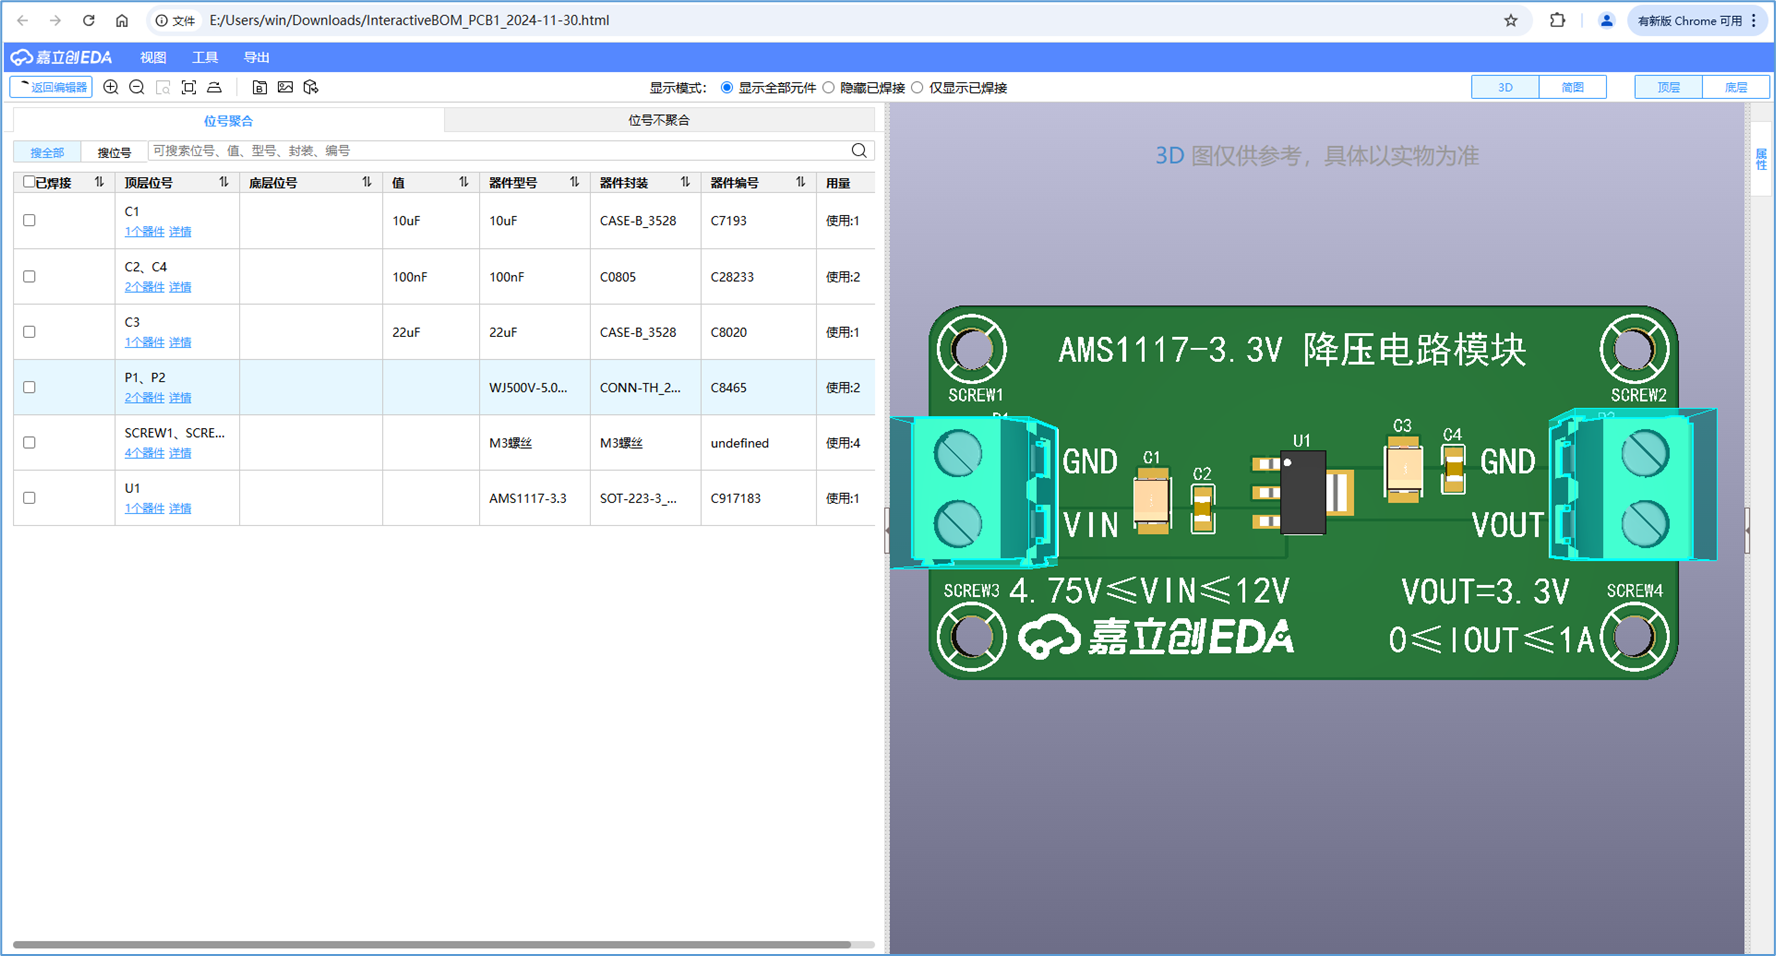This screenshot has height=956, width=1776.
Task: Mark the C2、C4 row as soldered
Action: coord(29,277)
